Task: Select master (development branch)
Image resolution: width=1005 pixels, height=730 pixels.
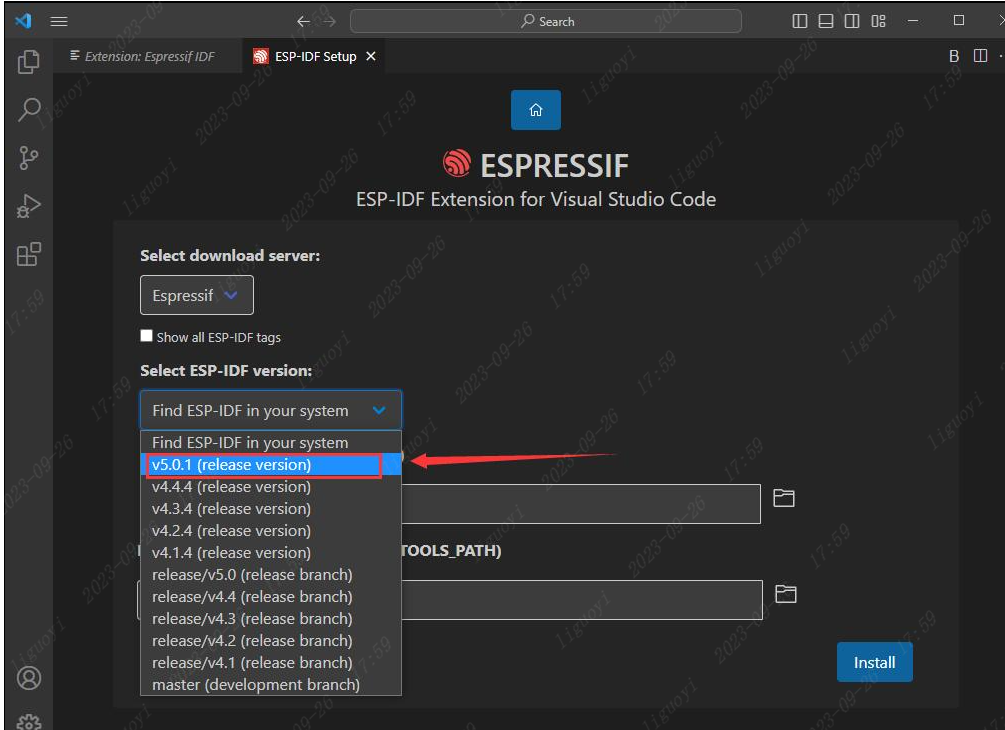Action: coord(270,684)
